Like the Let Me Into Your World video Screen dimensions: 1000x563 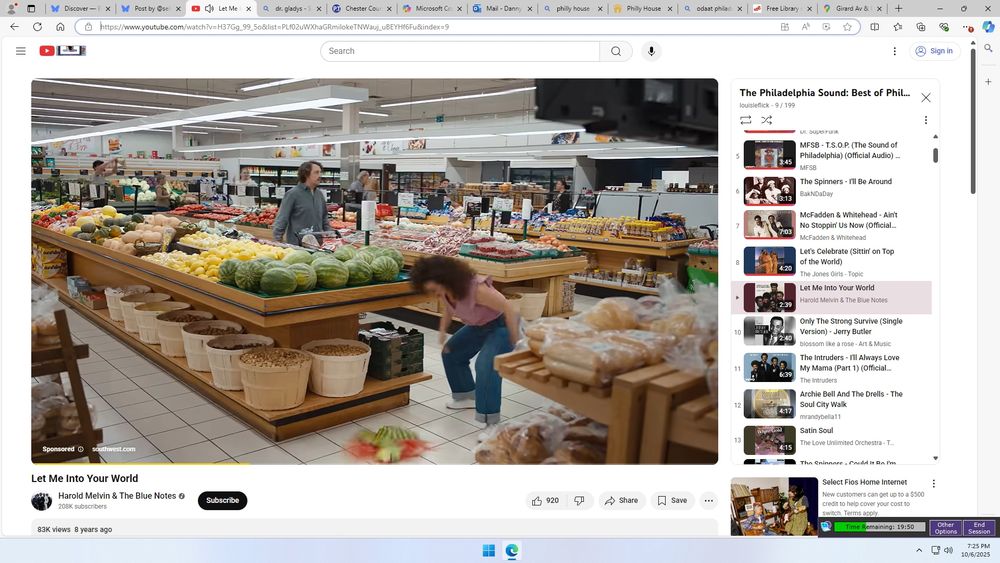click(545, 501)
